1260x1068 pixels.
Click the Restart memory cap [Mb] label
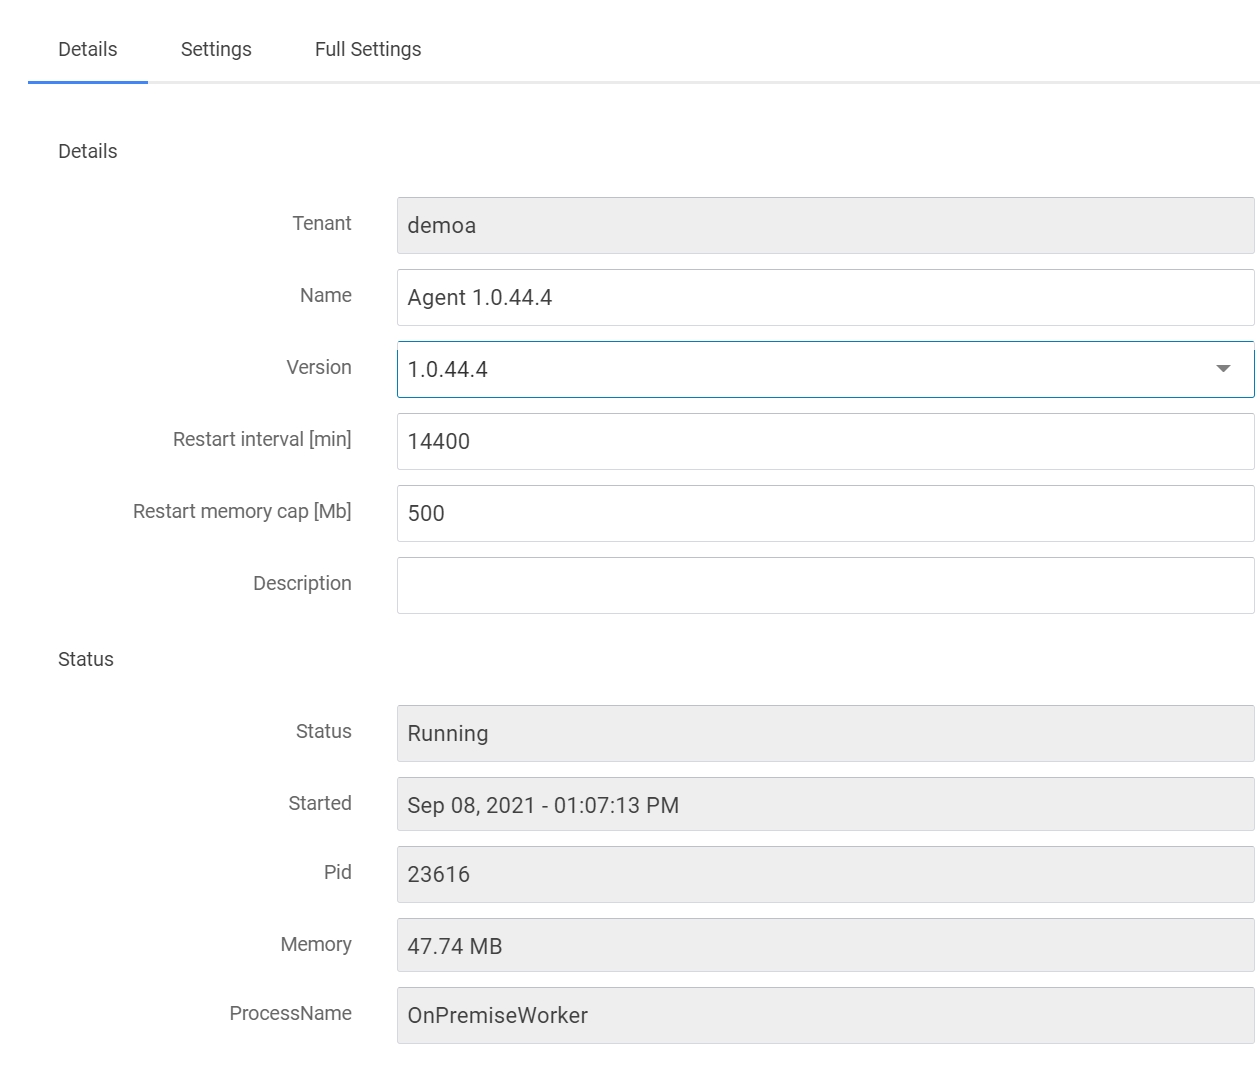(242, 511)
